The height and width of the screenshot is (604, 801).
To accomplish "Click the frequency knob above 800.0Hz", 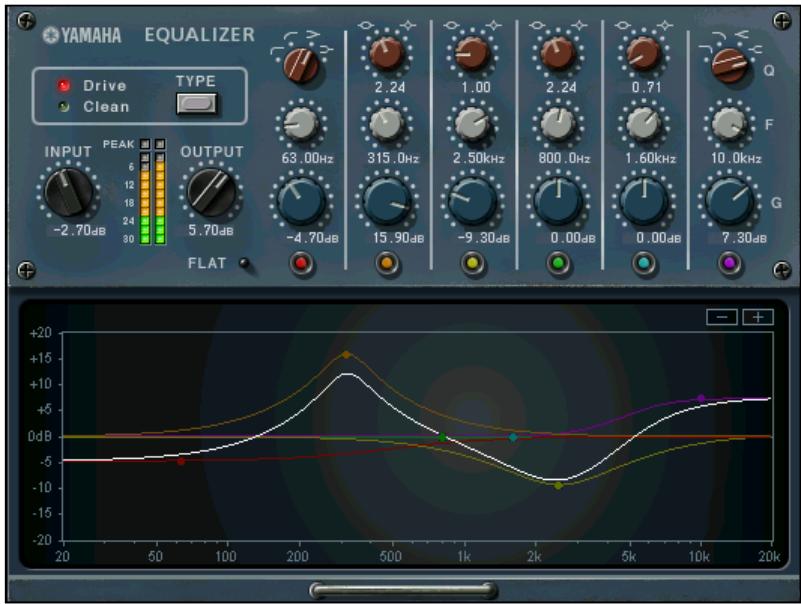I will [x=558, y=124].
